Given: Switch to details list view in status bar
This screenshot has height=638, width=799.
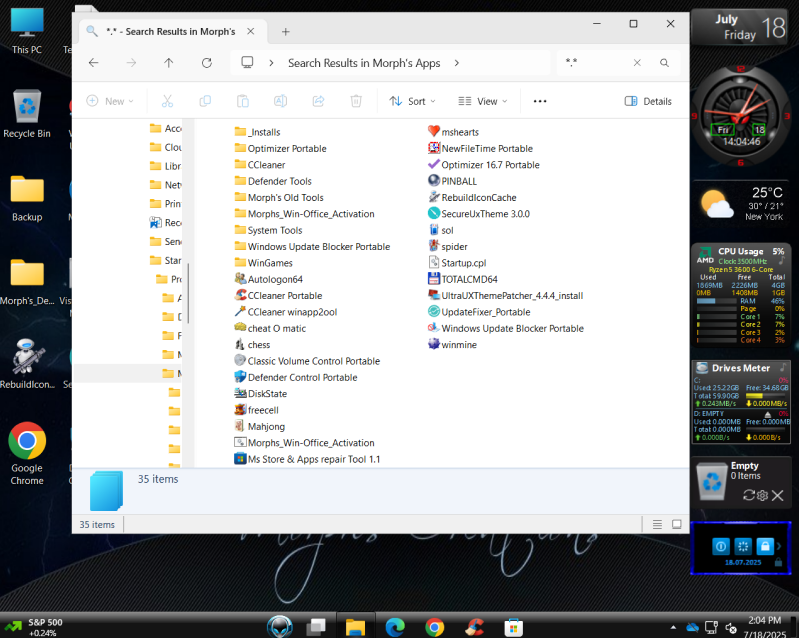Looking at the screenshot, I should point(657,524).
